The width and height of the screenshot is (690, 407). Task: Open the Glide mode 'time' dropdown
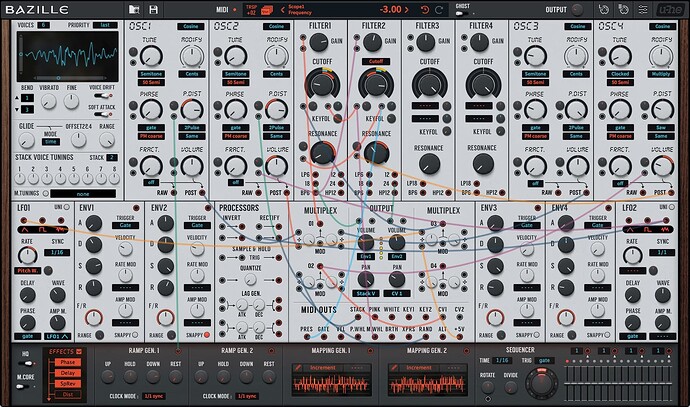click(51, 142)
